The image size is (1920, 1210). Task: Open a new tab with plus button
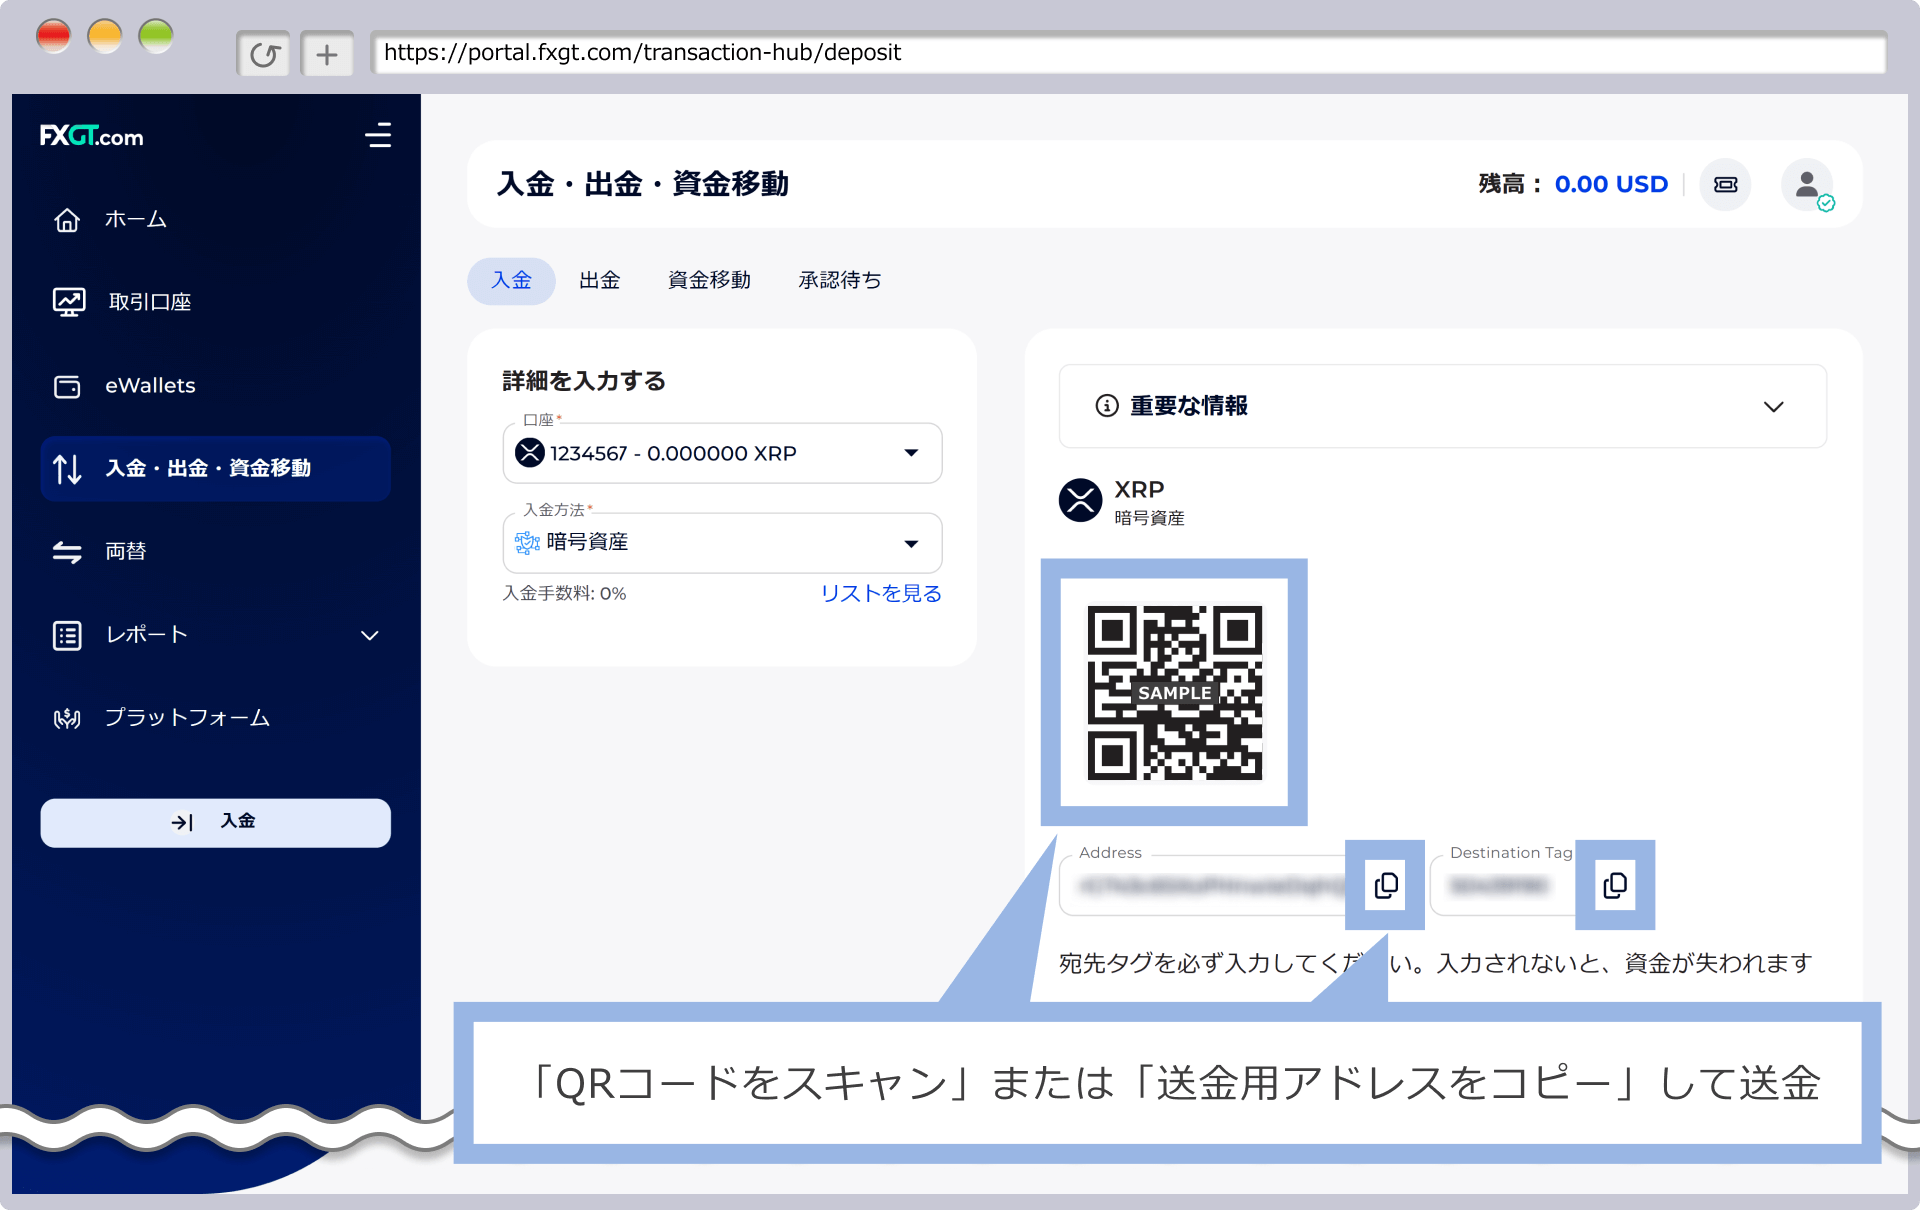(327, 54)
